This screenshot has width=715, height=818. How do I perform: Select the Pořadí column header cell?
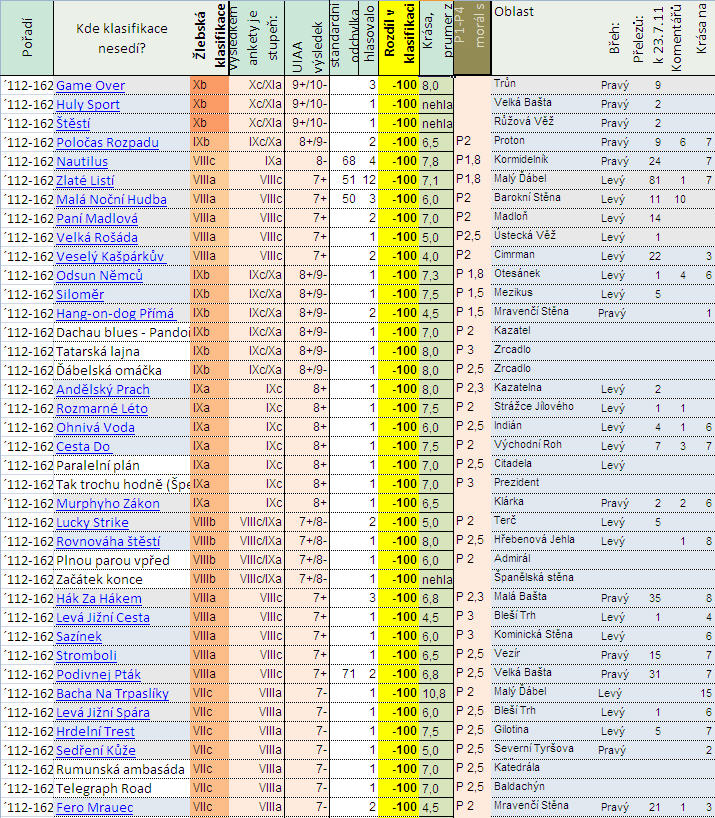pyautogui.click(x=27, y=38)
